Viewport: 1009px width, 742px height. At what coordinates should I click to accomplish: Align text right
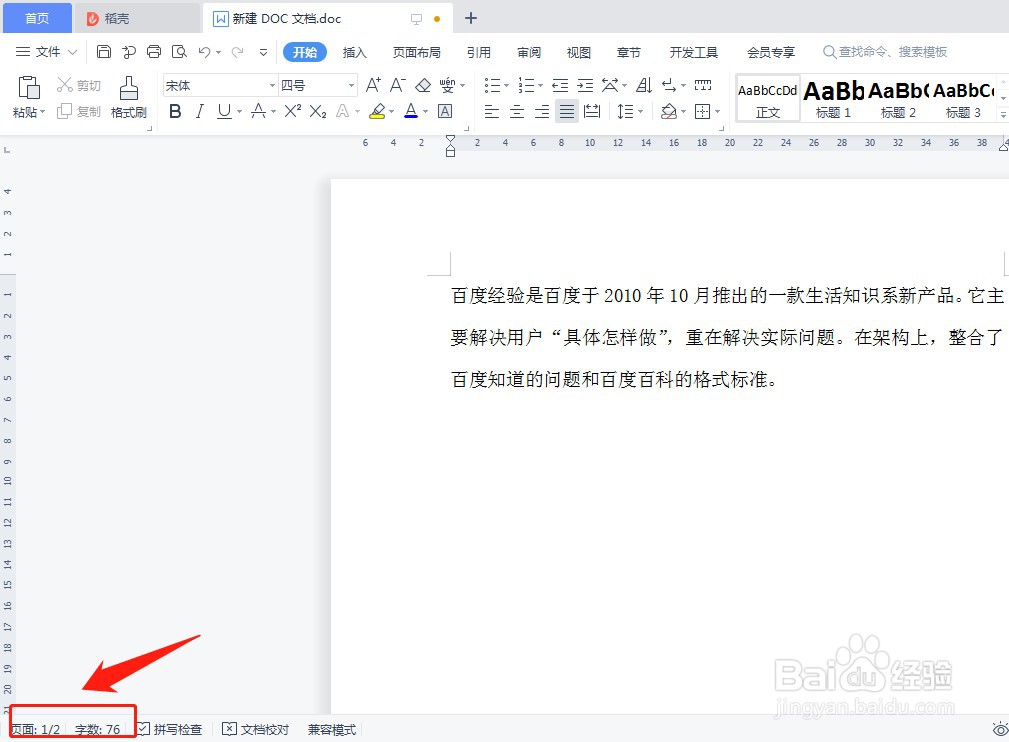click(542, 112)
